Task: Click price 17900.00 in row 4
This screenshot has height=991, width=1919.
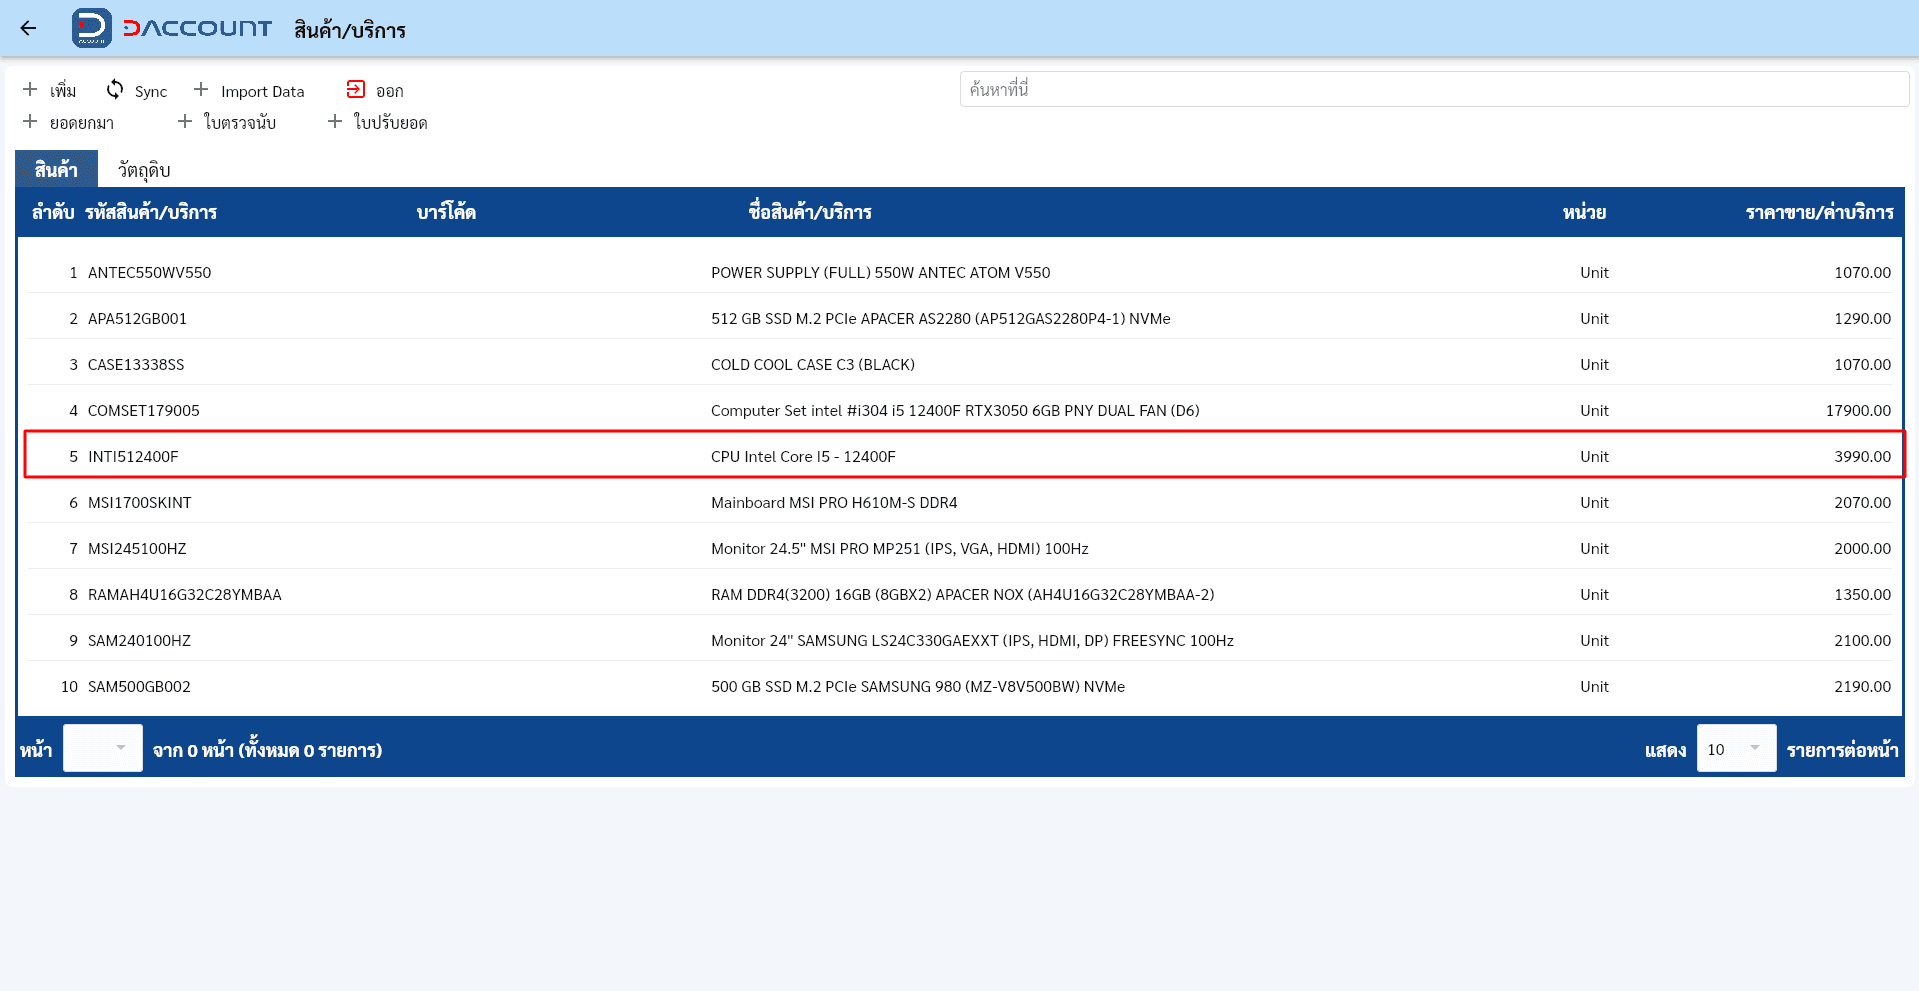Action: (1858, 410)
